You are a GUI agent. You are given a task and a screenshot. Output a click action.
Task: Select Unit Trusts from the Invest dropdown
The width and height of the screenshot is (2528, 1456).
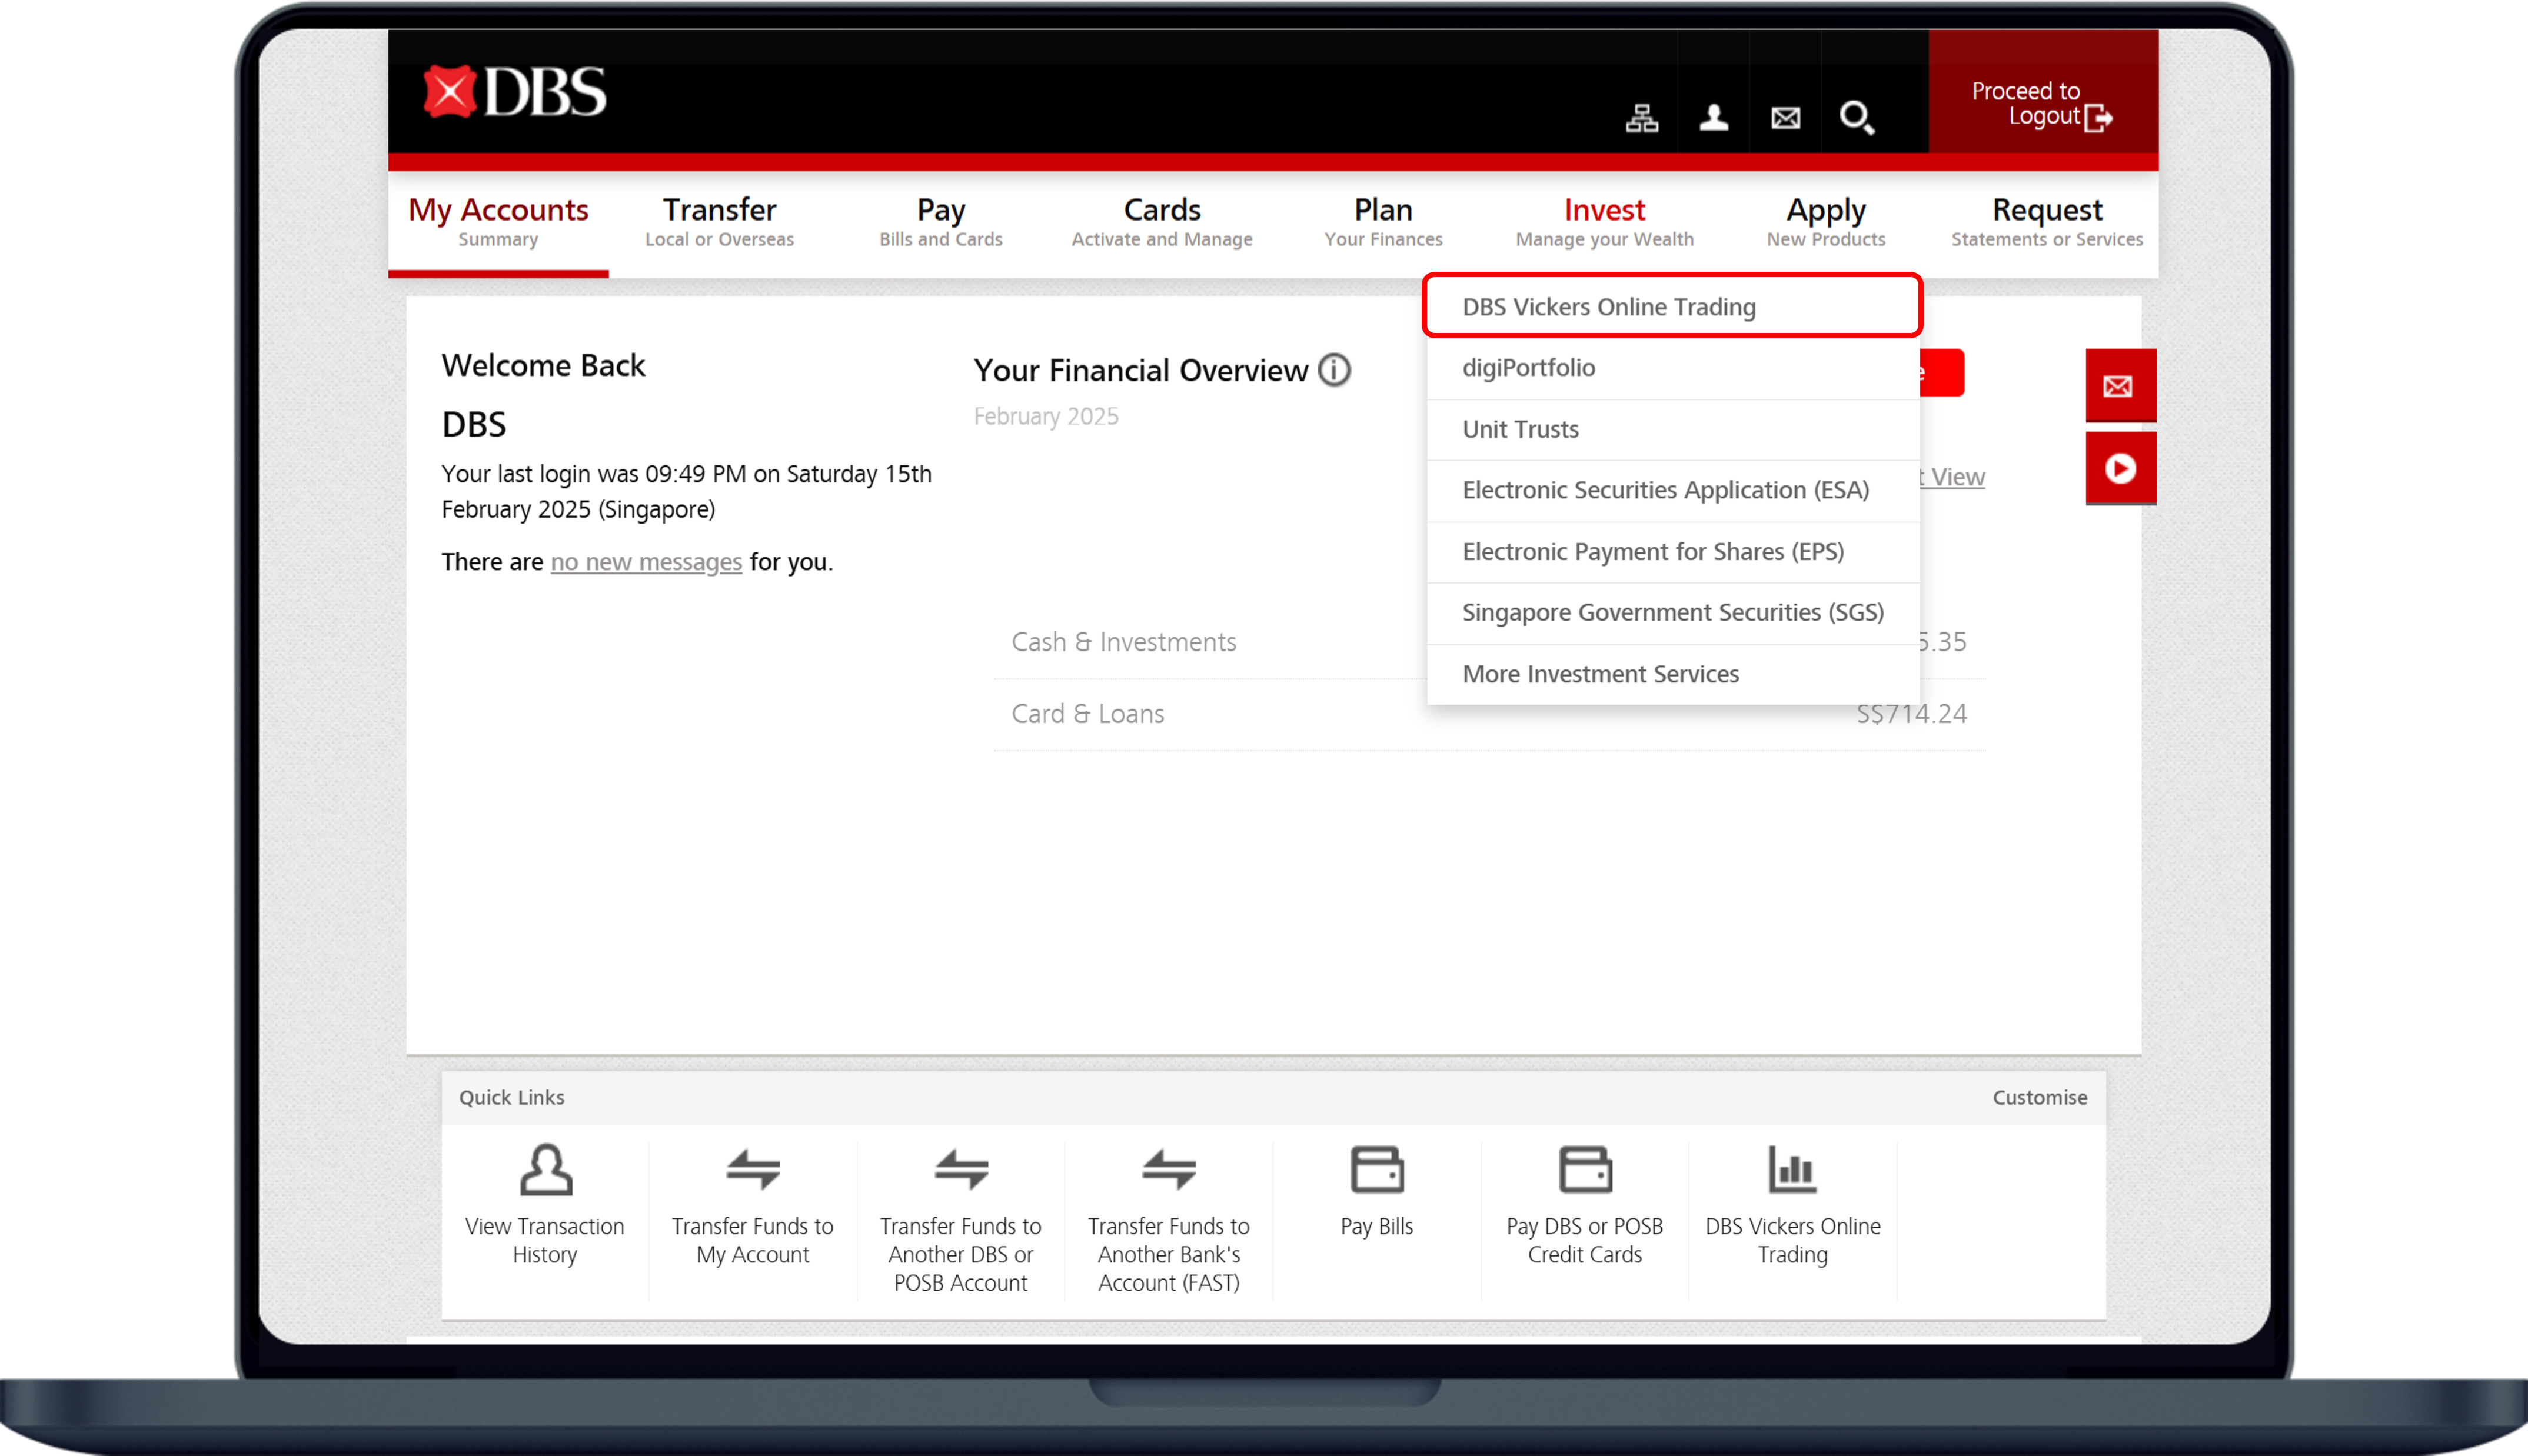(1519, 429)
